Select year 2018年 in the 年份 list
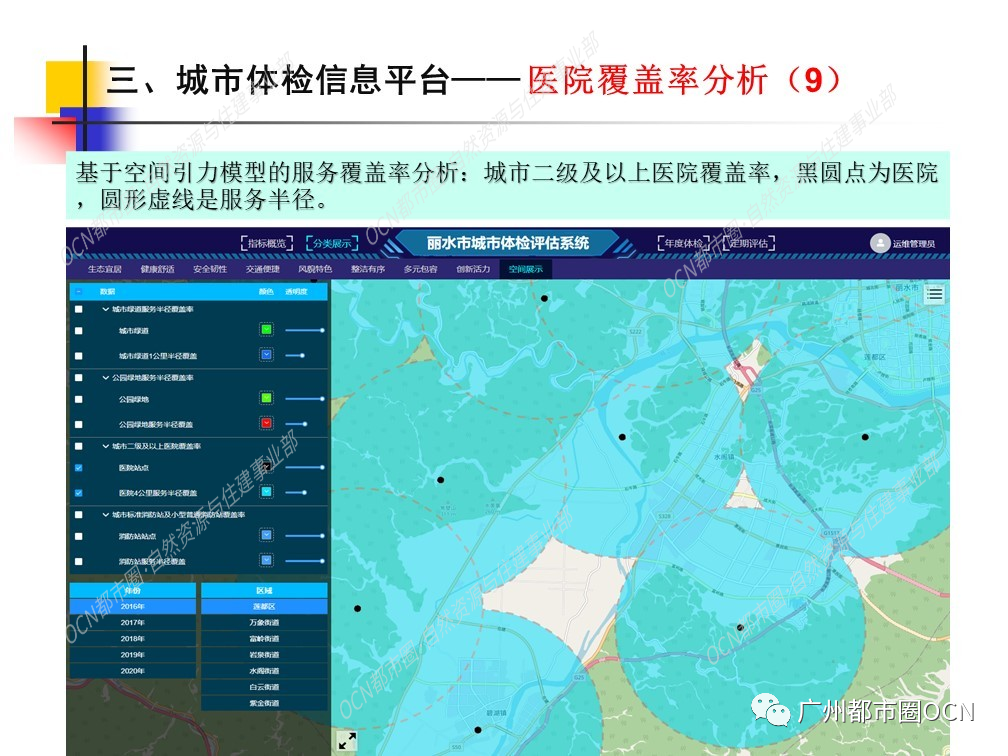1008x756 pixels. point(132,638)
